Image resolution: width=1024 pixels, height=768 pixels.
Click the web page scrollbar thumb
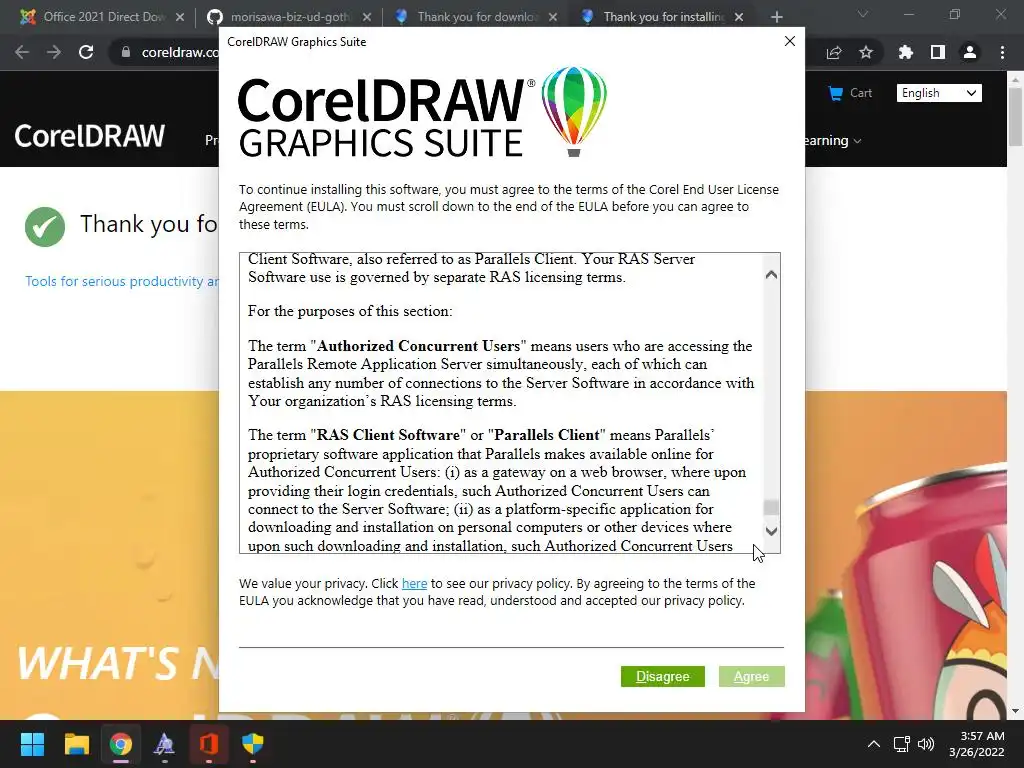click(1016, 116)
